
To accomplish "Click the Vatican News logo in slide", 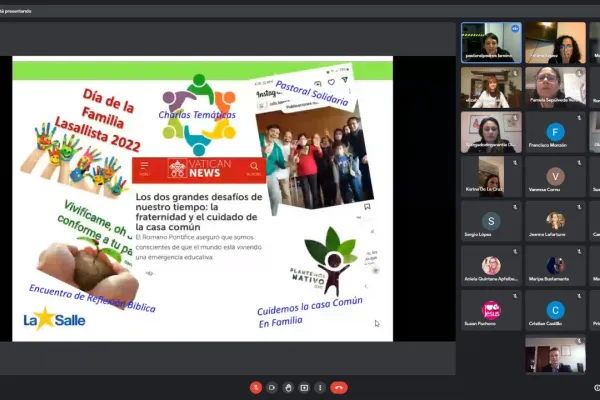I will pos(199,168).
